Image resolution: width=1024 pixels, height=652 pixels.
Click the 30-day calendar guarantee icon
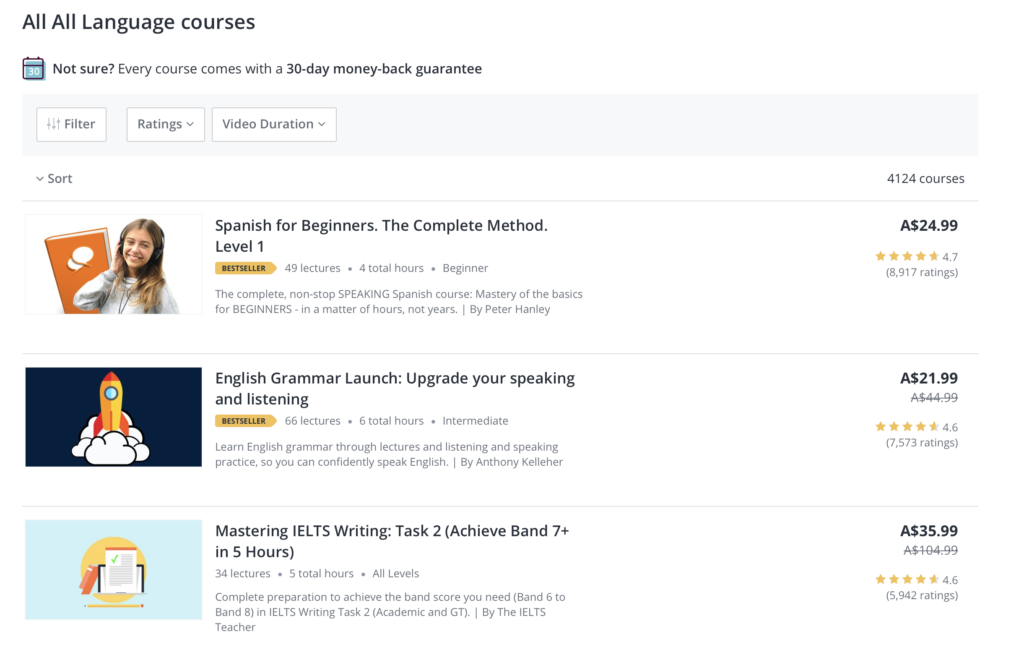(x=33, y=68)
